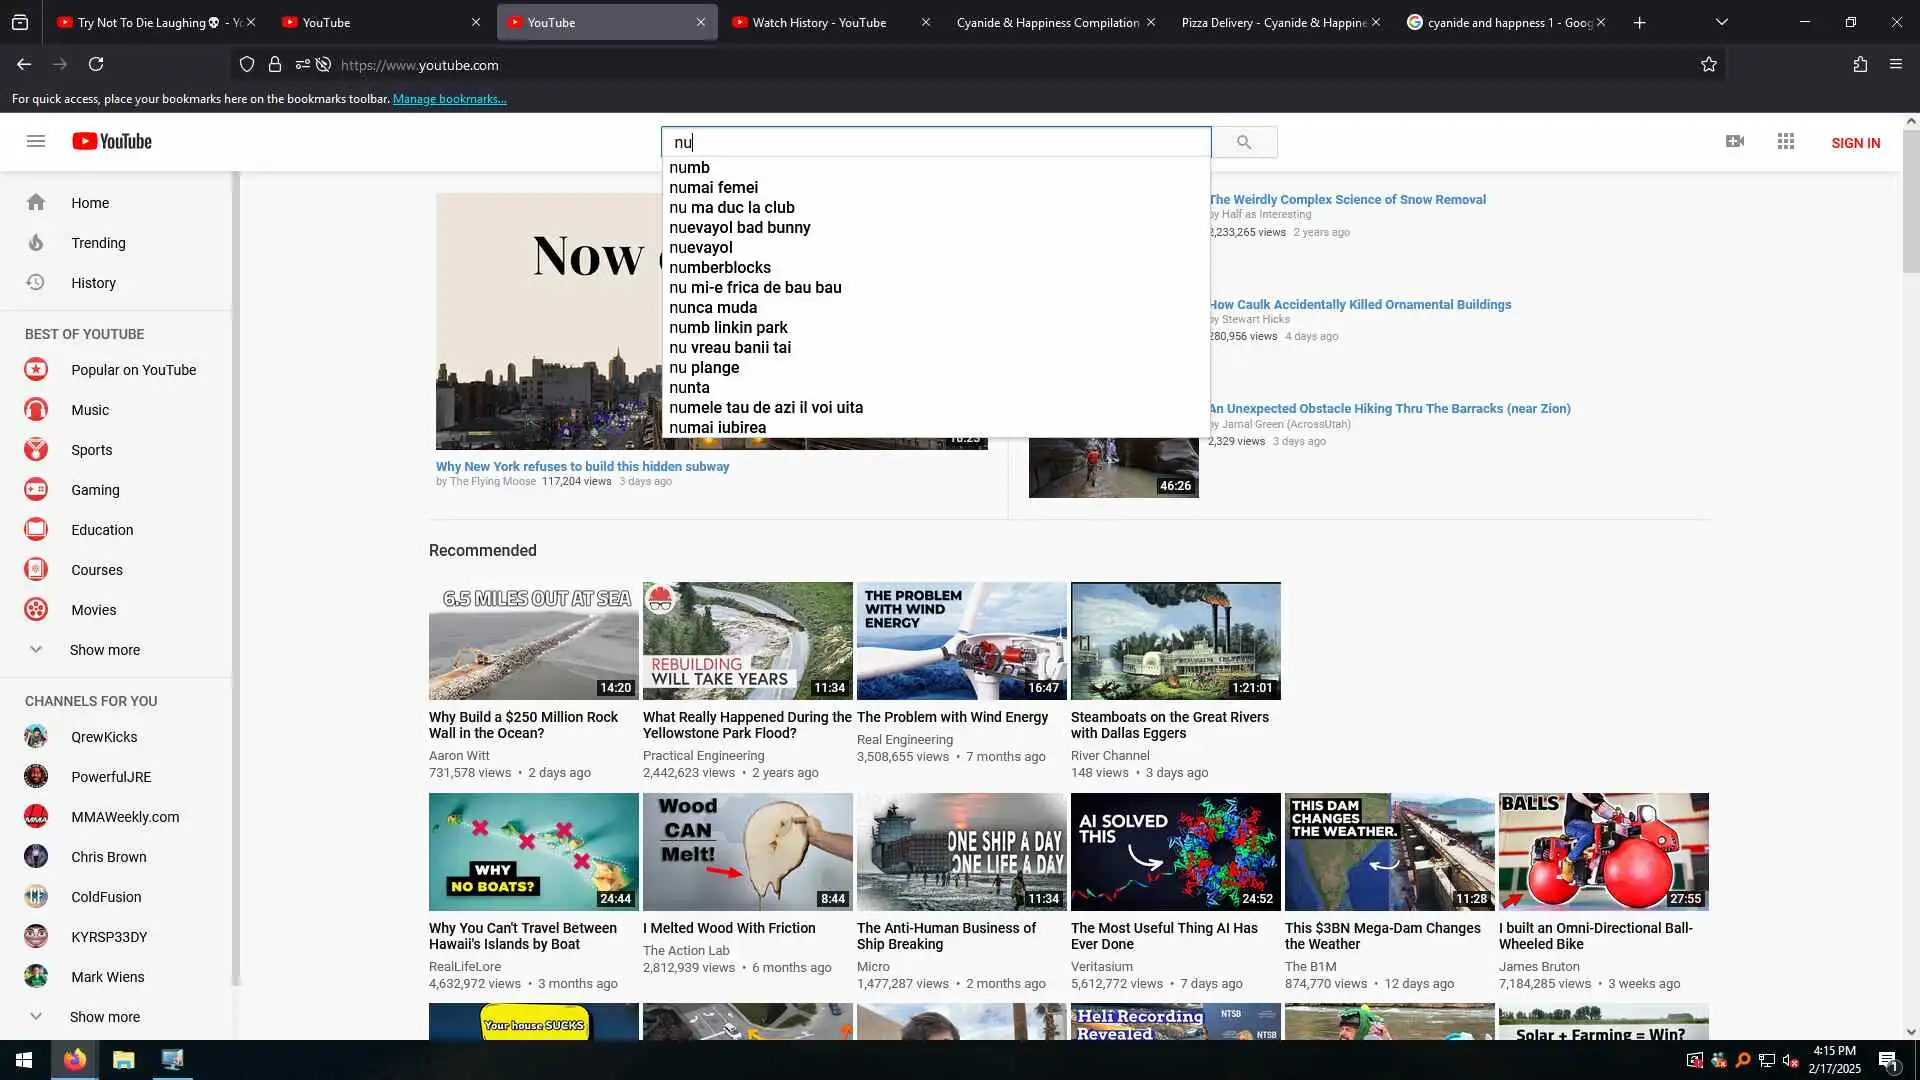The width and height of the screenshot is (1920, 1080).
Task: Open the list all tabs dropdown arrow
Action: [1721, 22]
